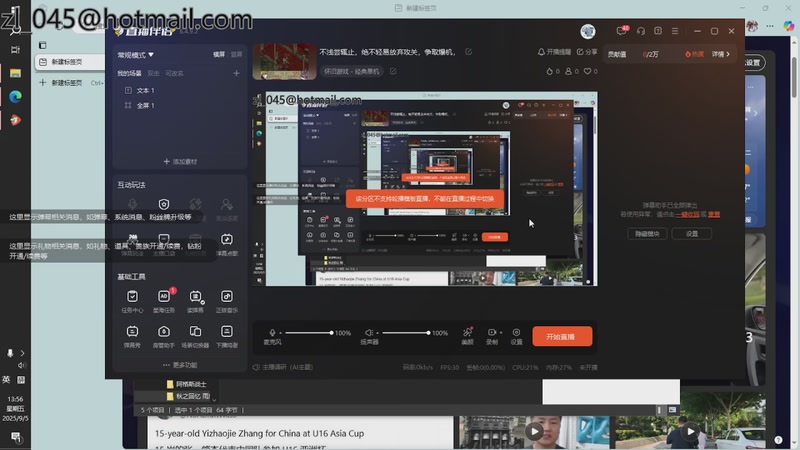Screen dimensions: 800x450
Task: Toggle the taskbar microphone tray icon
Action: [10, 353]
